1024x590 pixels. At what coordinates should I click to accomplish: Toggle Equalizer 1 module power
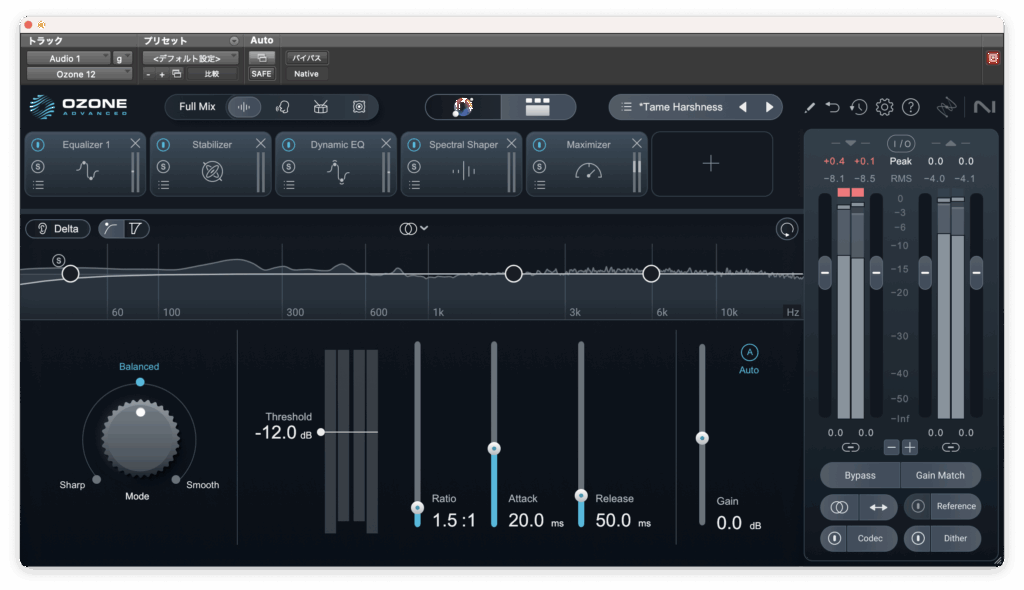(x=38, y=144)
